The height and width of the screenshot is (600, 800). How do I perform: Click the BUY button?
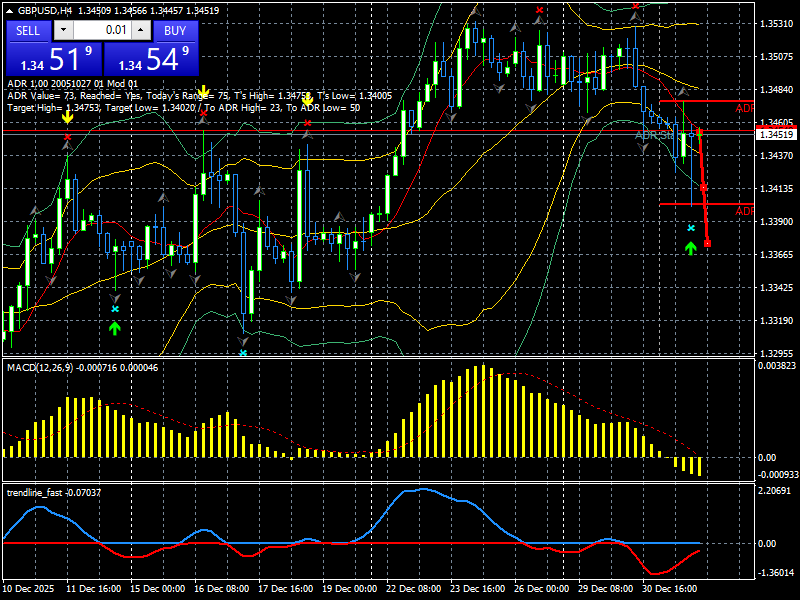(175, 31)
